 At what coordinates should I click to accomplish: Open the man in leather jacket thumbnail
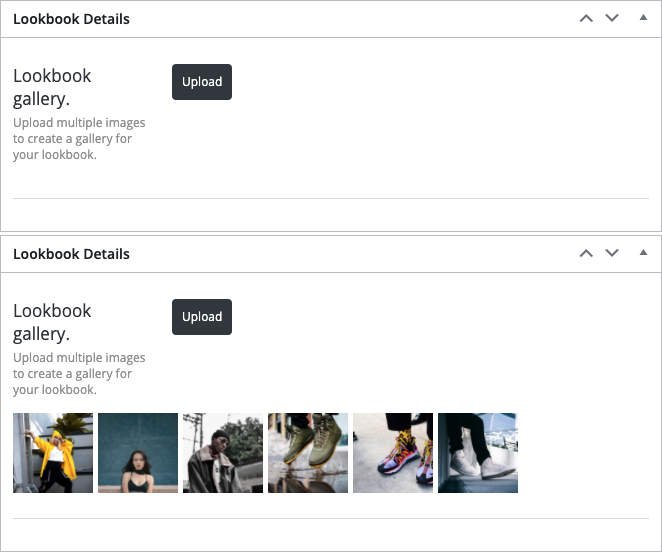(x=223, y=453)
